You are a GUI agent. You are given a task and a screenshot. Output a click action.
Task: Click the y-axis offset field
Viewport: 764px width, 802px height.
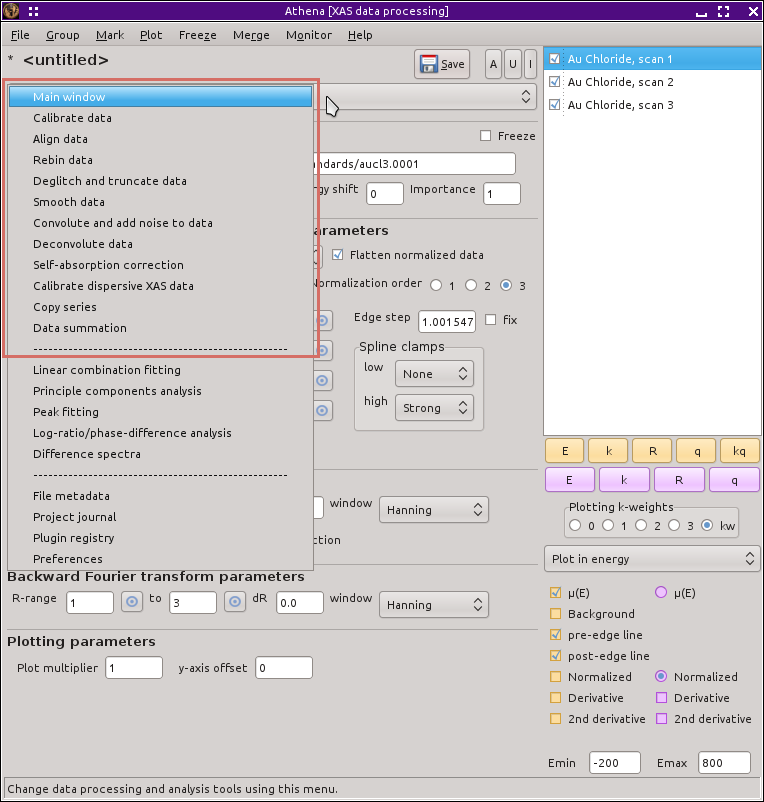[x=284, y=667]
